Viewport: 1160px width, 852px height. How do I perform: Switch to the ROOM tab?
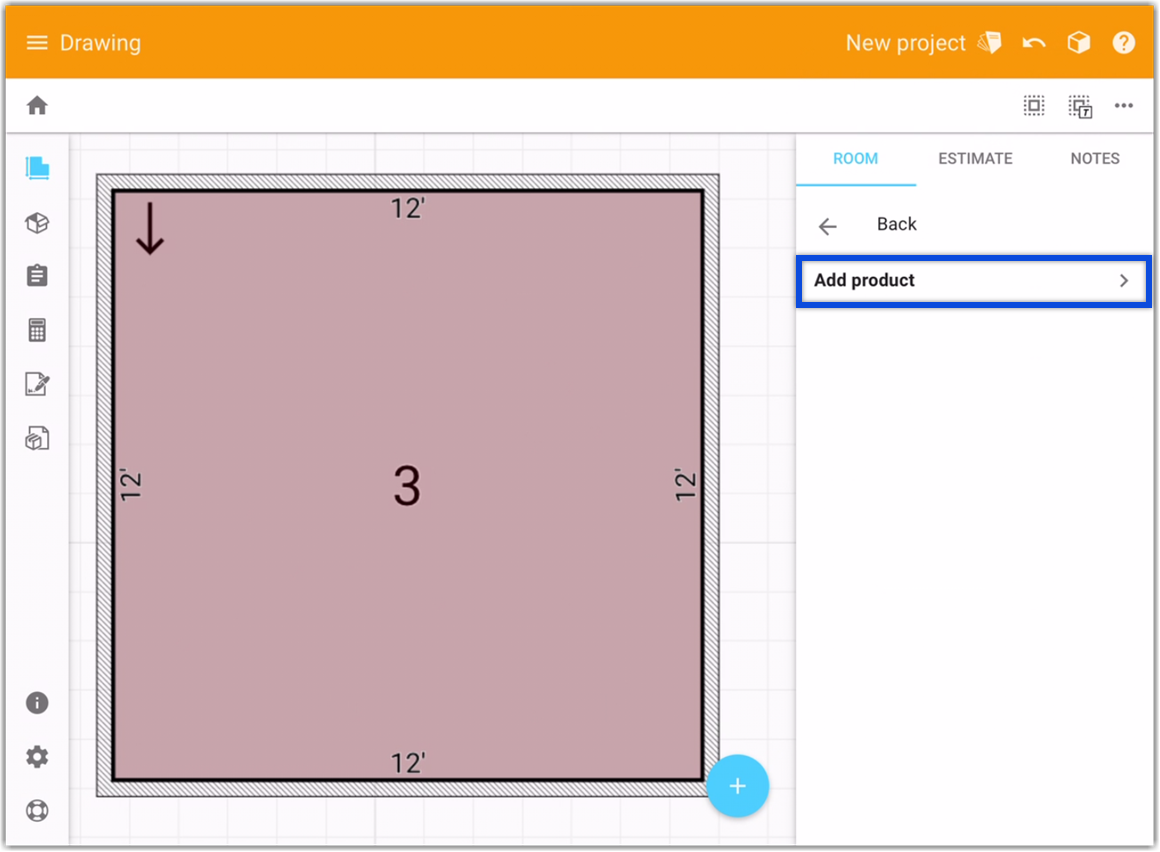[855, 158]
